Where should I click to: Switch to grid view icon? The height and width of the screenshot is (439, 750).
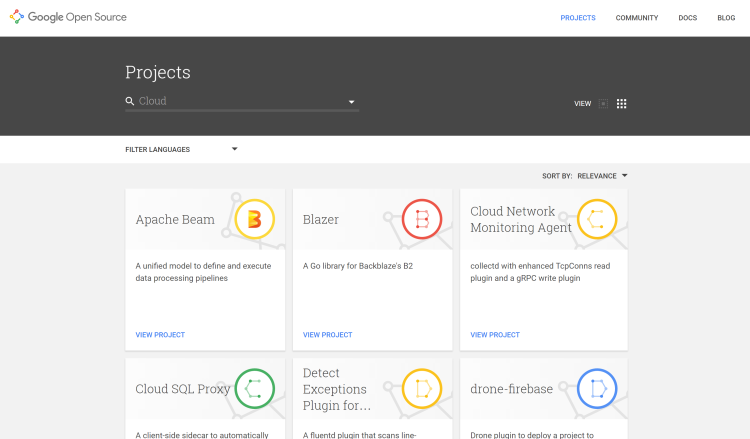coord(621,104)
